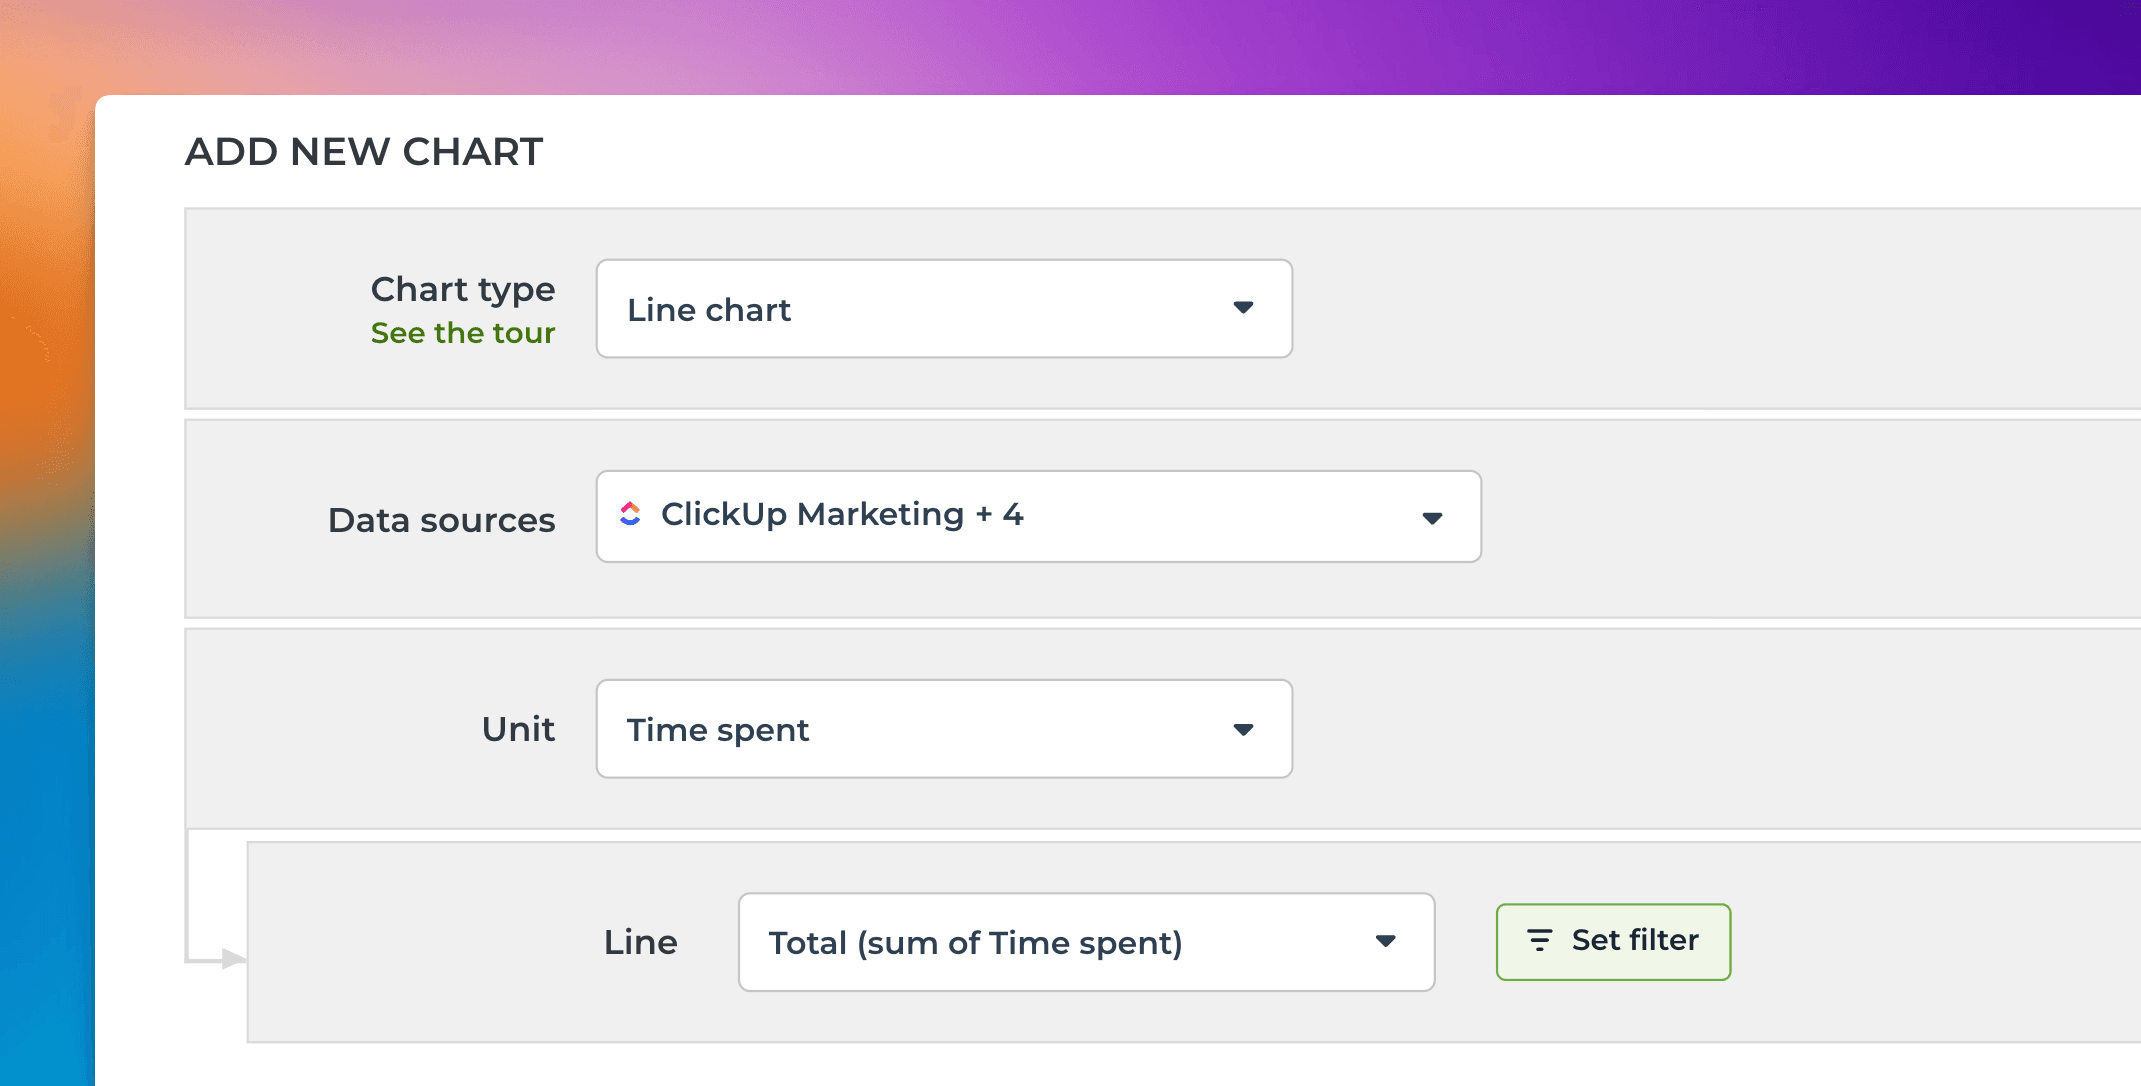Expand the Total (sum of Time spent) dropdown
The width and height of the screenshot is (2141, 1086).
(x=1085, y=942)
